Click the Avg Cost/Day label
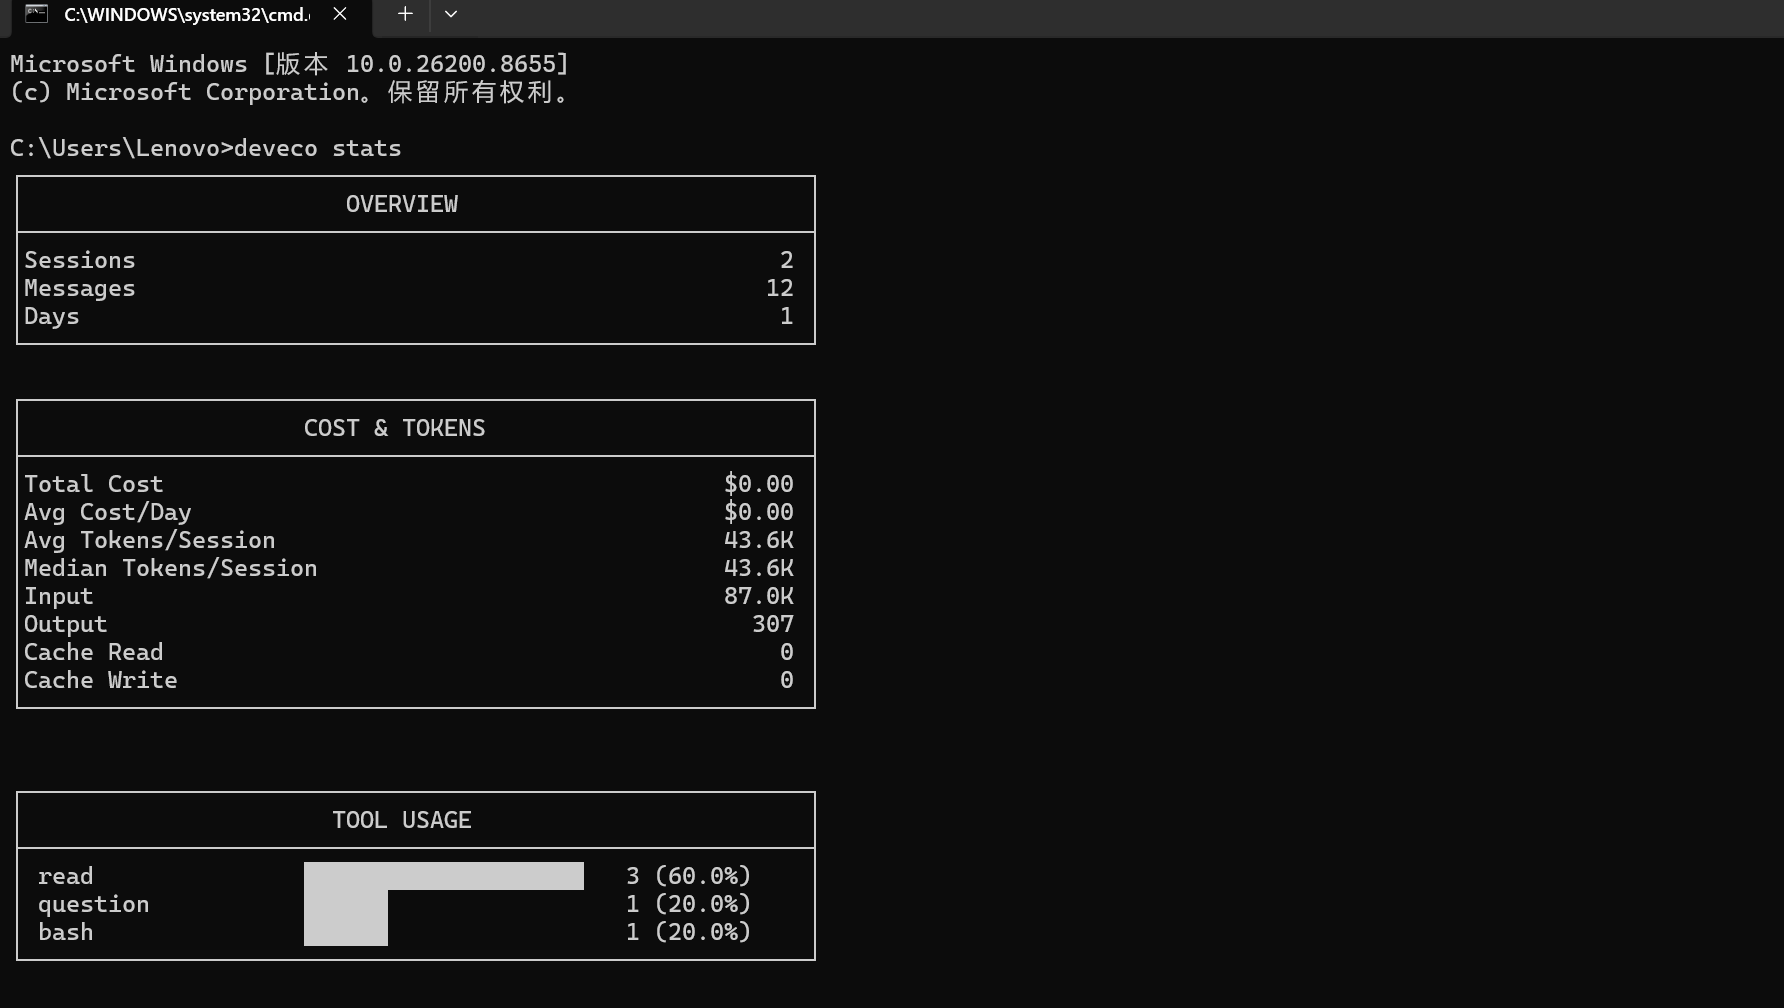The image size is (1784, 1008). [108, 512]
